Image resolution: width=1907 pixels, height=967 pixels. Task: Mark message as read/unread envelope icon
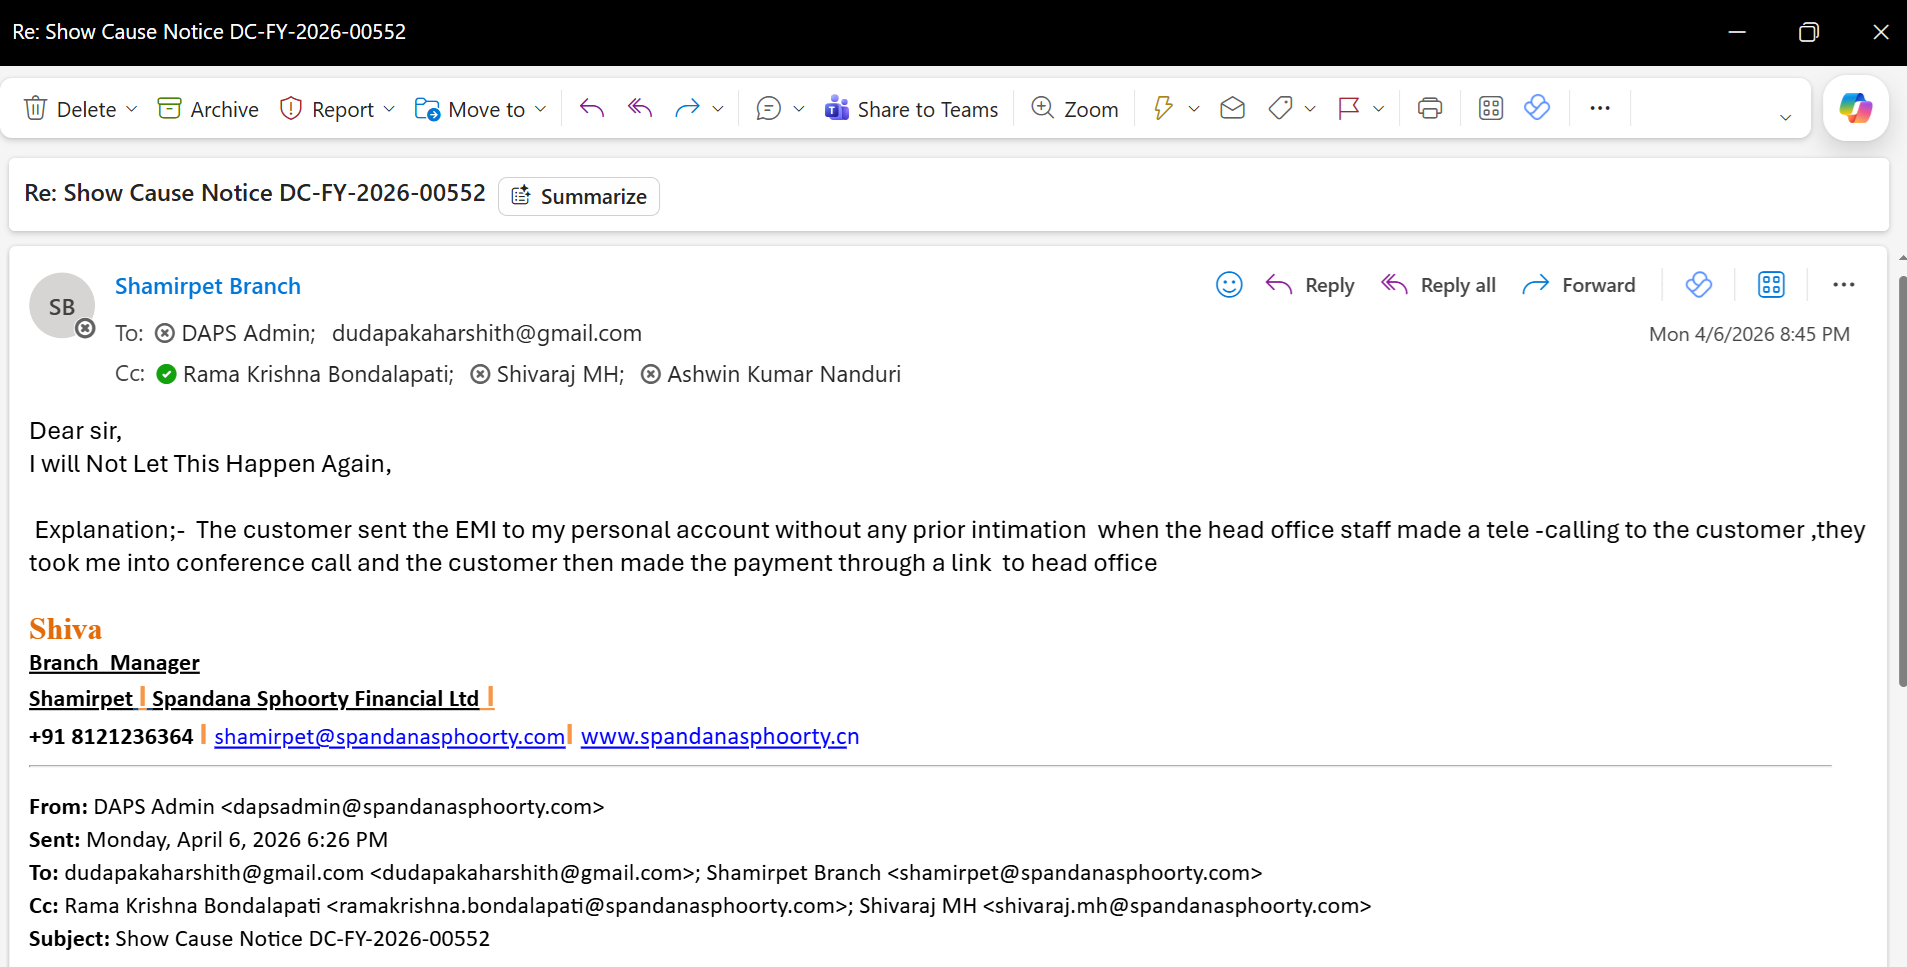pyautogui.click(x=1232, y=109)
